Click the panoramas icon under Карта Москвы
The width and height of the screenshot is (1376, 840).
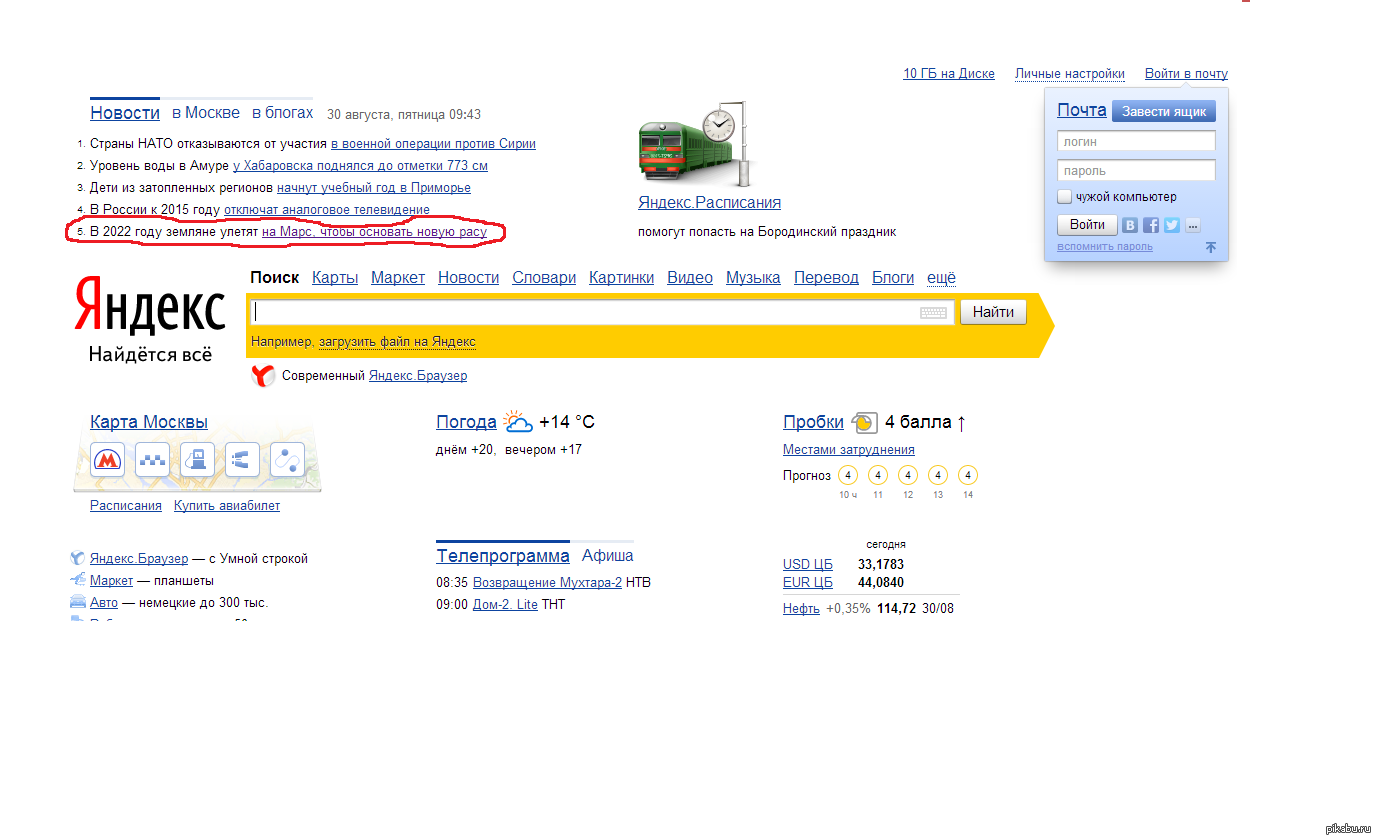click(242, 459)
